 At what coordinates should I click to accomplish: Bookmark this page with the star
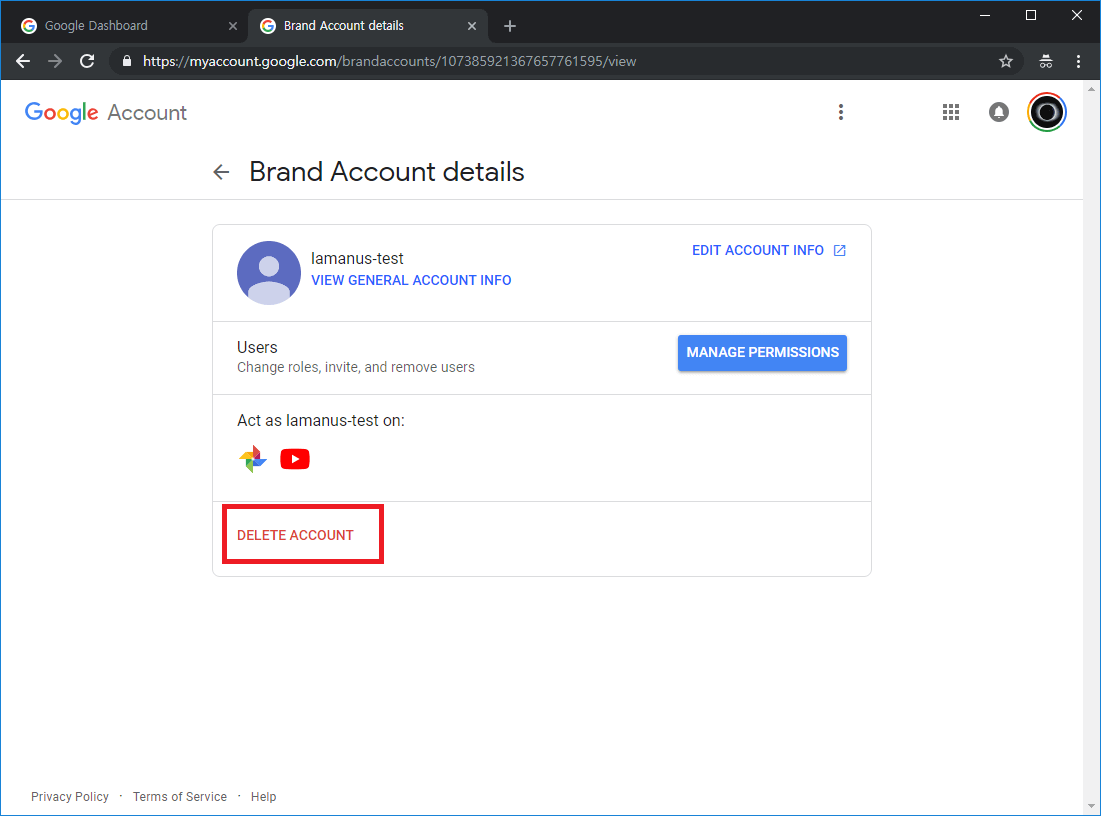point(1005,61)
